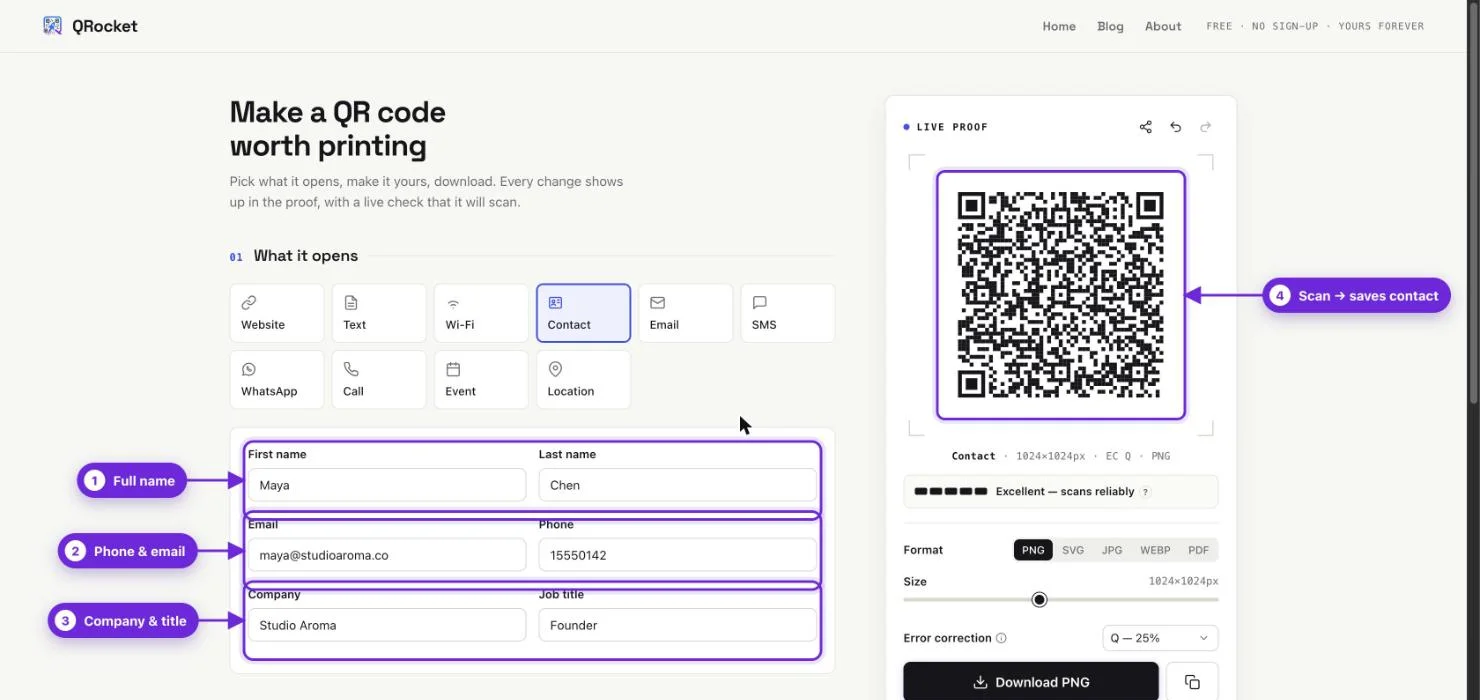Viewport: 1480px width, 700px height.
Task: Click the help icon beside scans reliably
Action: (1146, 492)
